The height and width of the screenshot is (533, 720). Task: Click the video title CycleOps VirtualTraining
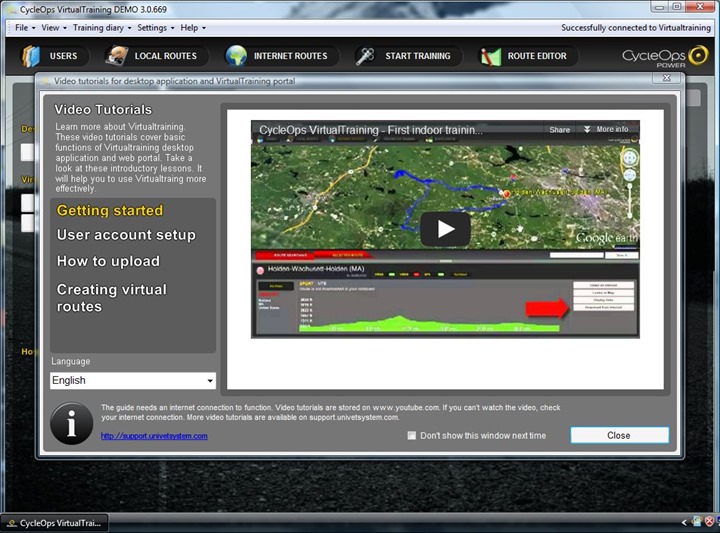(371, 130)
